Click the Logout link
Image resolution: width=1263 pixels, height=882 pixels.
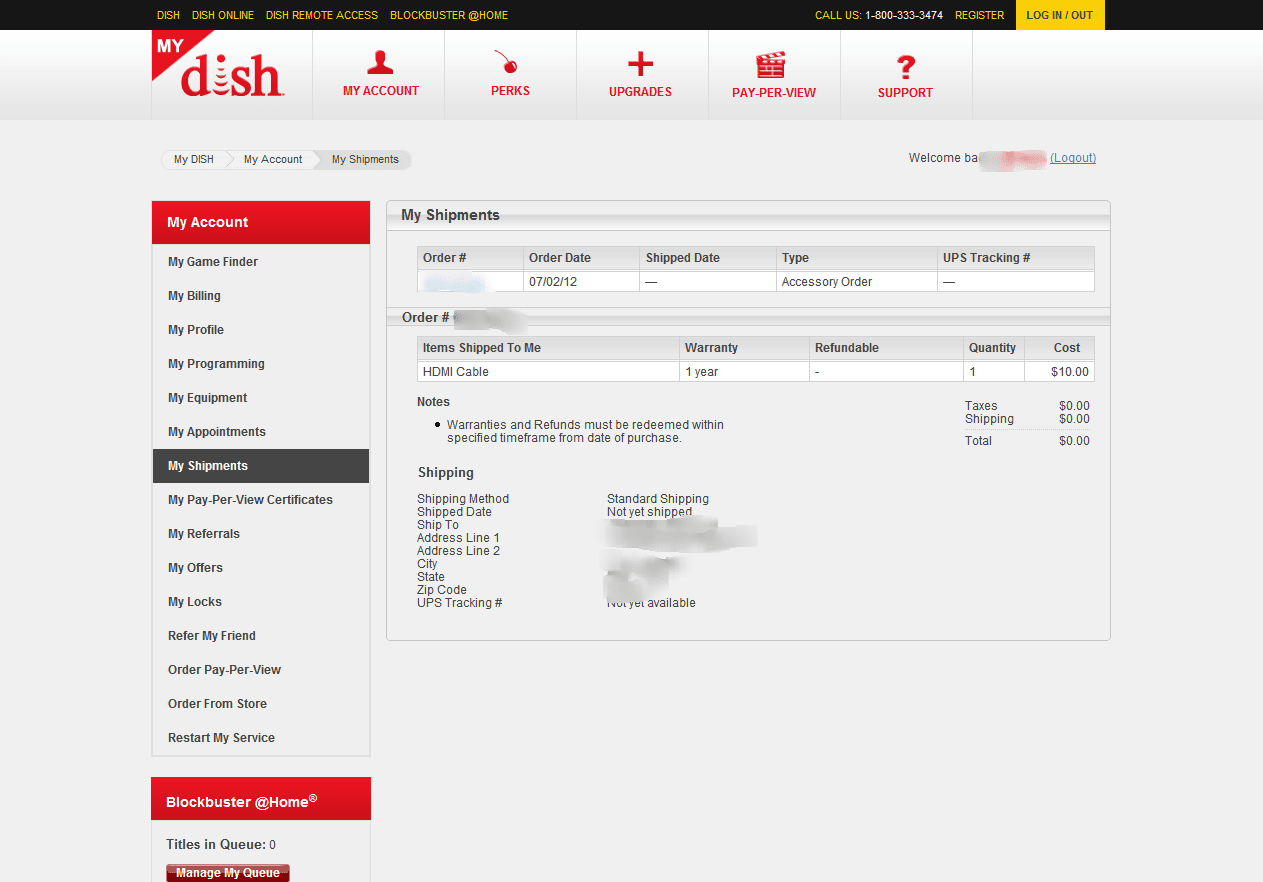[1073, 158]
